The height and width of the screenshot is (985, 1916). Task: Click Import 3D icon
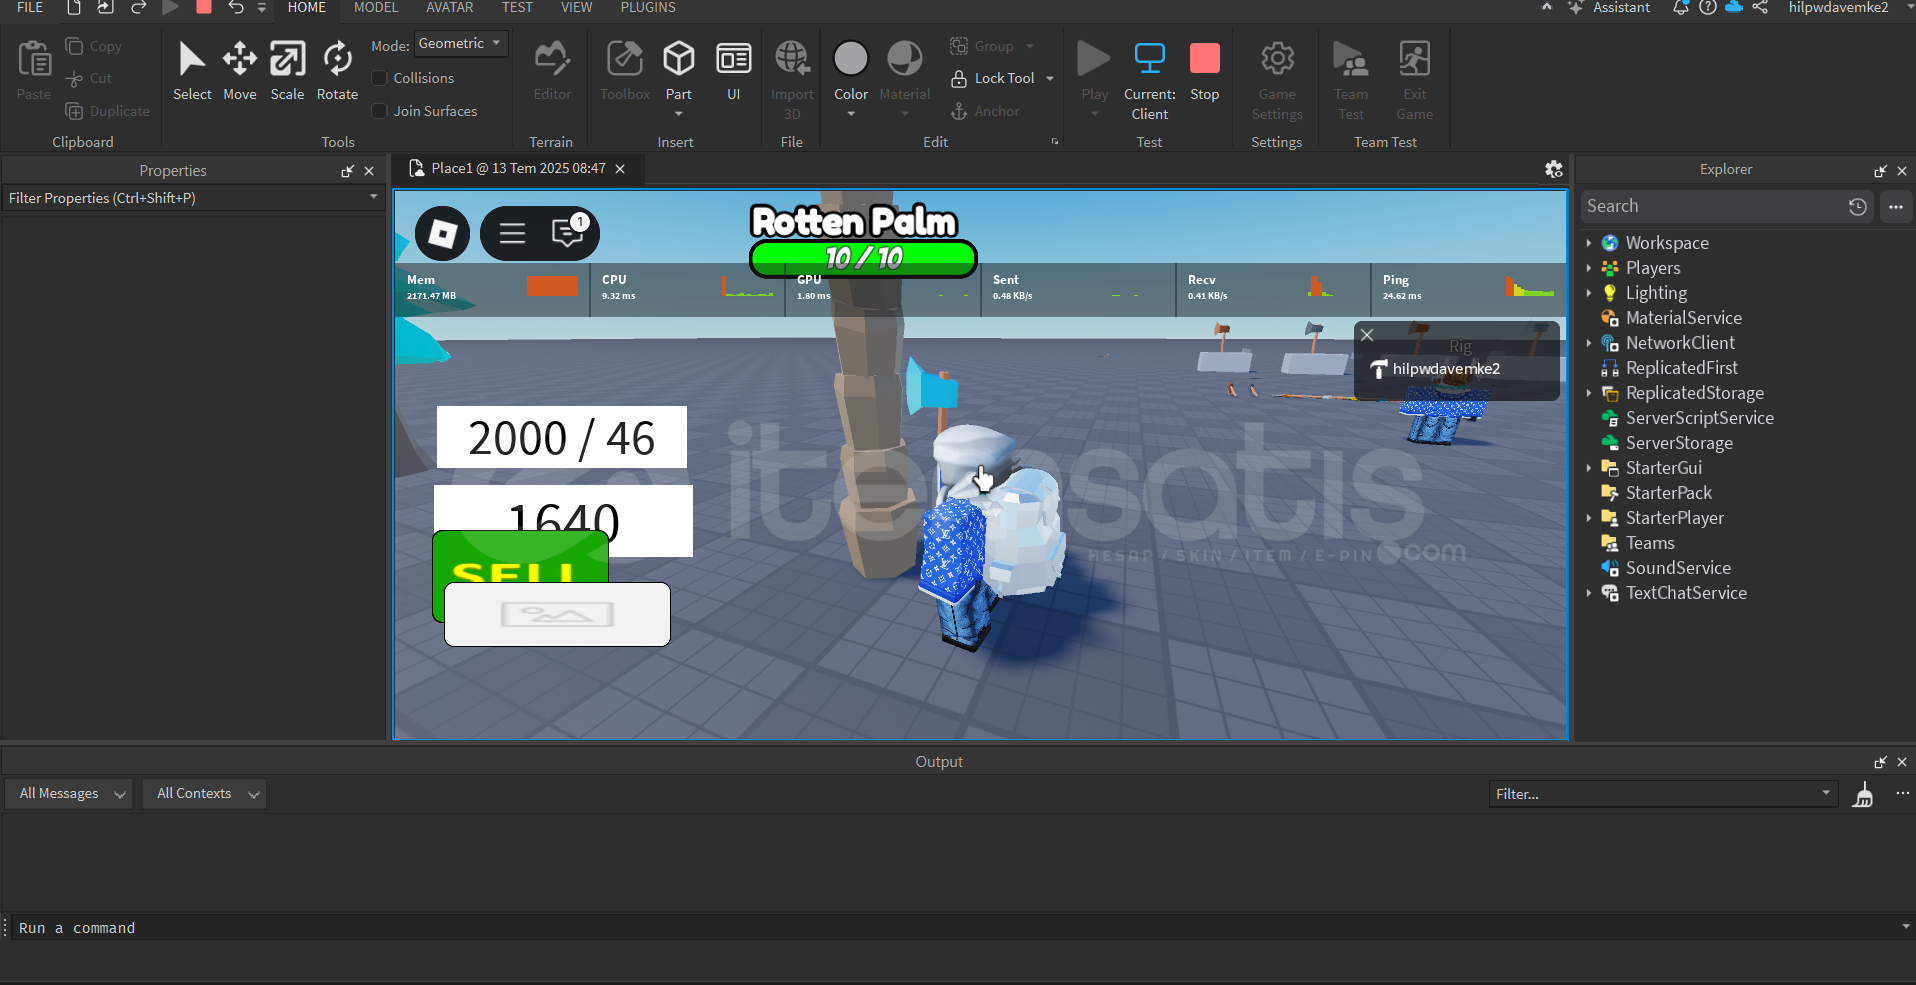pyautogui.click(x=792, y=59)
